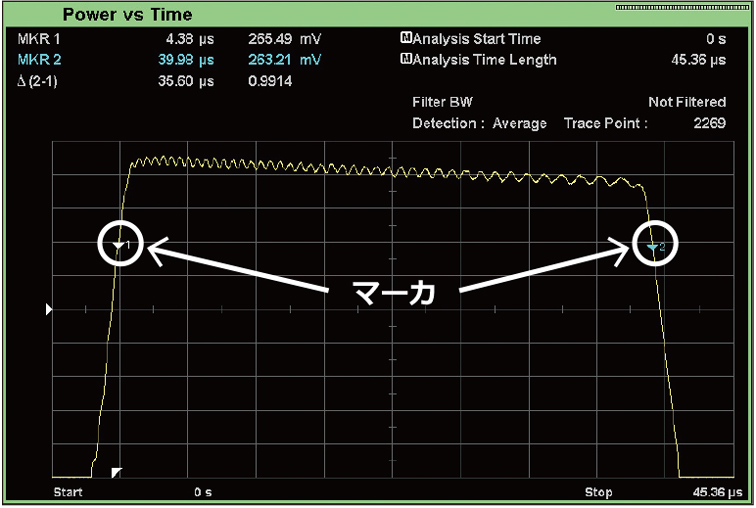
Task: Select MKR 2 level 263.21 mV
Action: click(284, 60)
